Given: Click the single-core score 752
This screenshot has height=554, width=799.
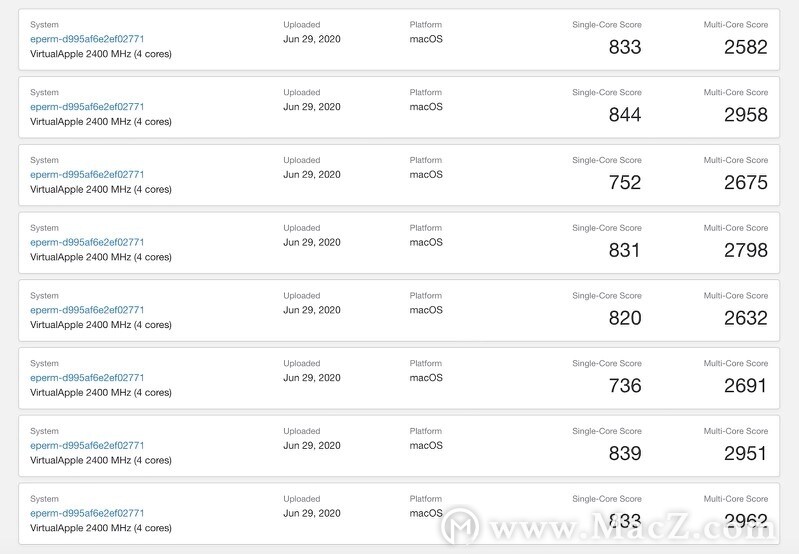Looking at the screenshot, I should [x=625, y=182].
